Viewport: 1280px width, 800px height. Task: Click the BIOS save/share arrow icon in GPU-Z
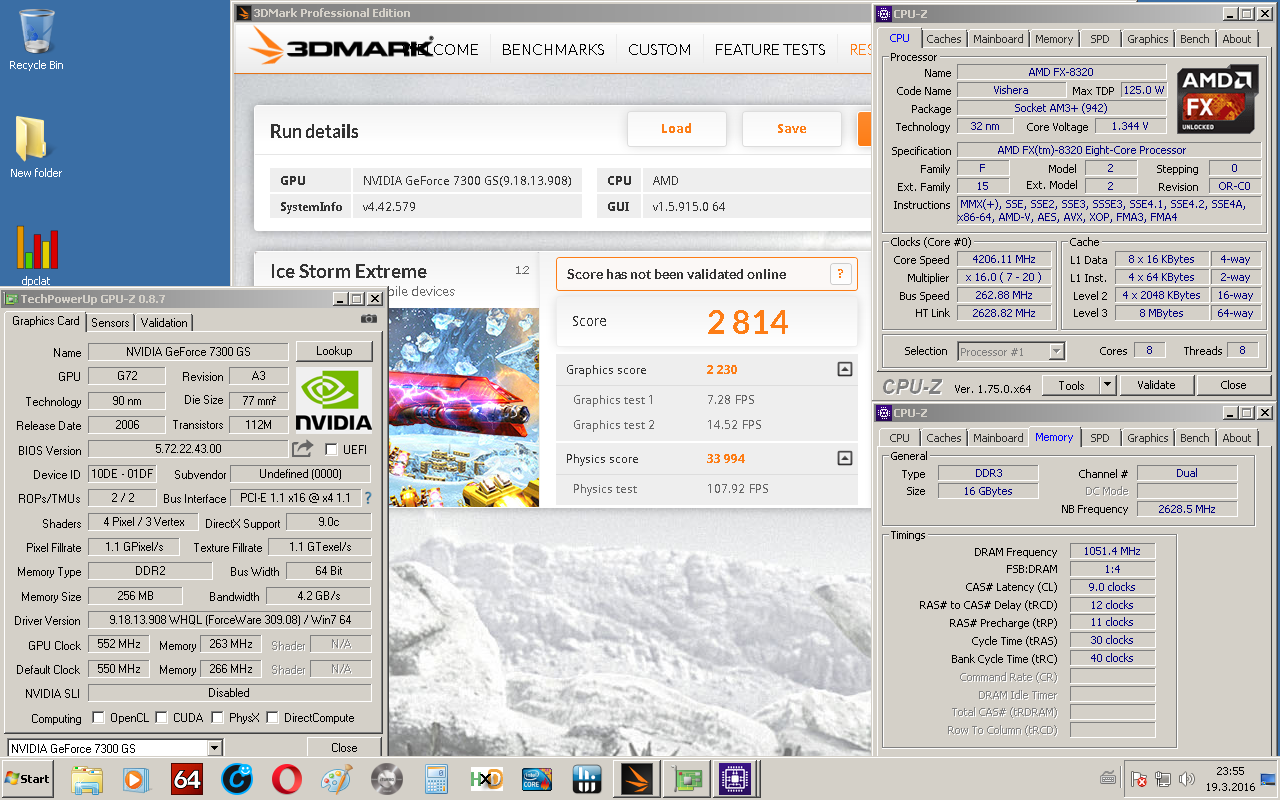pyautogui.click(x=302, y=449)
